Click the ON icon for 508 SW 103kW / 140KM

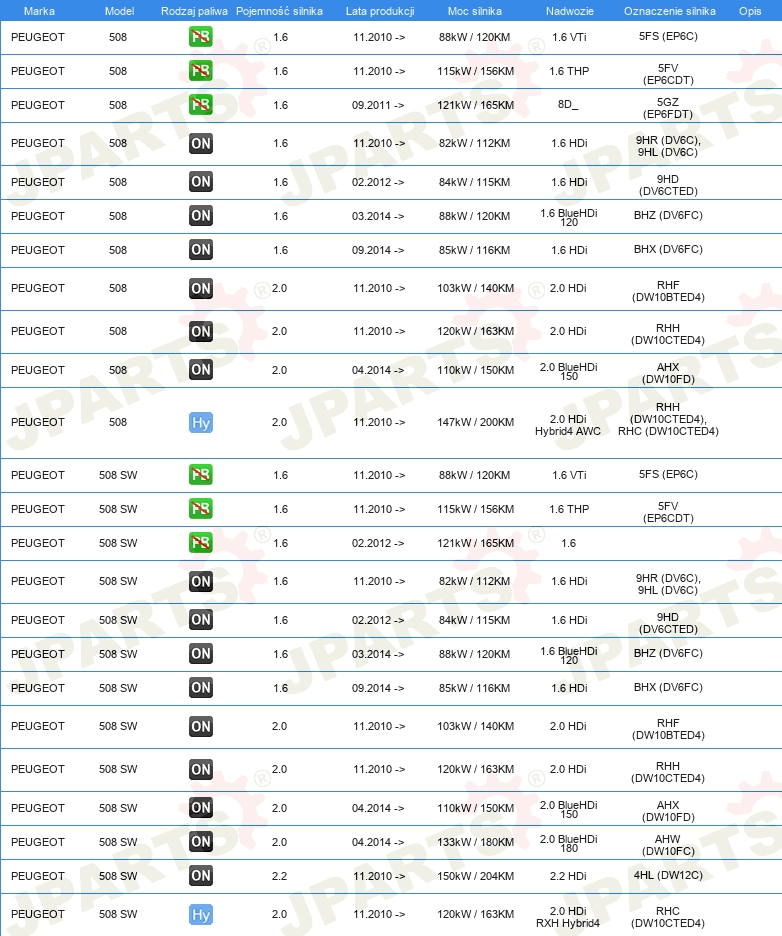pos(201,726)
